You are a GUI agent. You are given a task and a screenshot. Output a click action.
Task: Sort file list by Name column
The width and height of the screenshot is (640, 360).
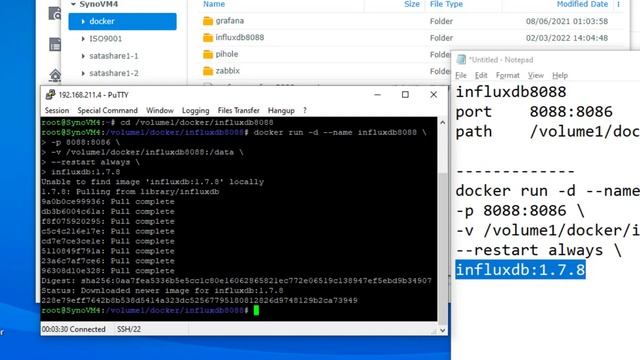coord(214,4)
